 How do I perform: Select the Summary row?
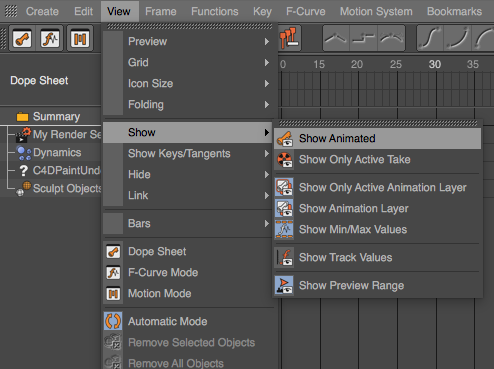click(51, 117)
